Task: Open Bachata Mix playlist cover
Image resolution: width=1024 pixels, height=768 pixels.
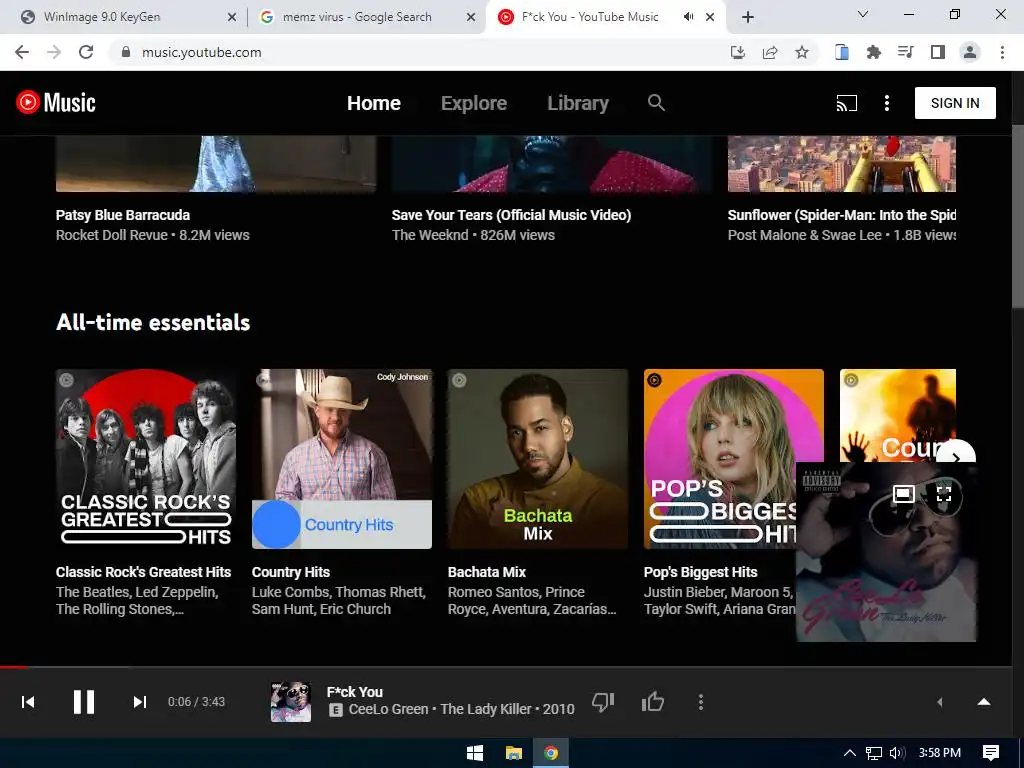Action: 537,459
